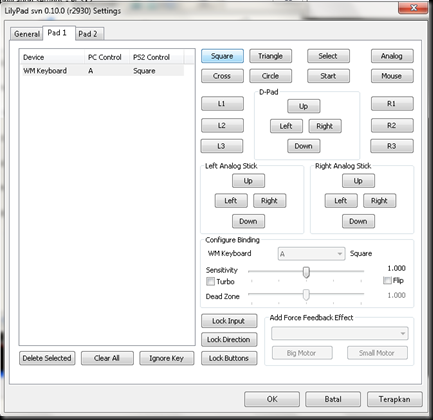Click the Sensitivity slider handle
This screenshot has height=420, width=433.
306,272
